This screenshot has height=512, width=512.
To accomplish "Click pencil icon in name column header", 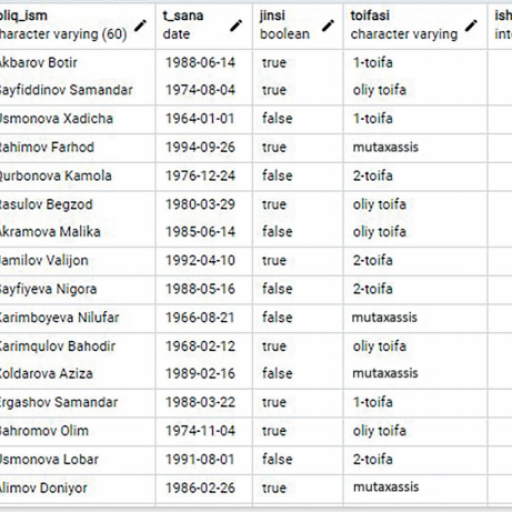I will [140, 25].
